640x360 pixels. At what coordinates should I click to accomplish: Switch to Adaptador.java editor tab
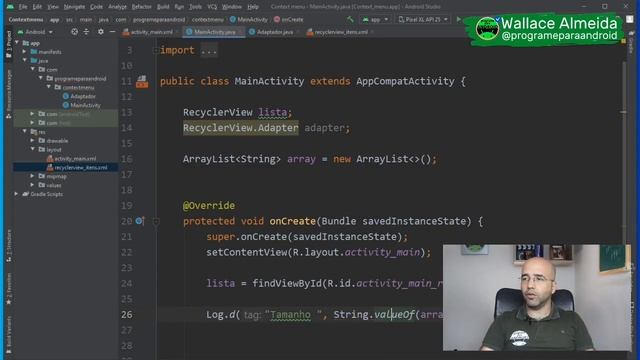click(274, 32)
